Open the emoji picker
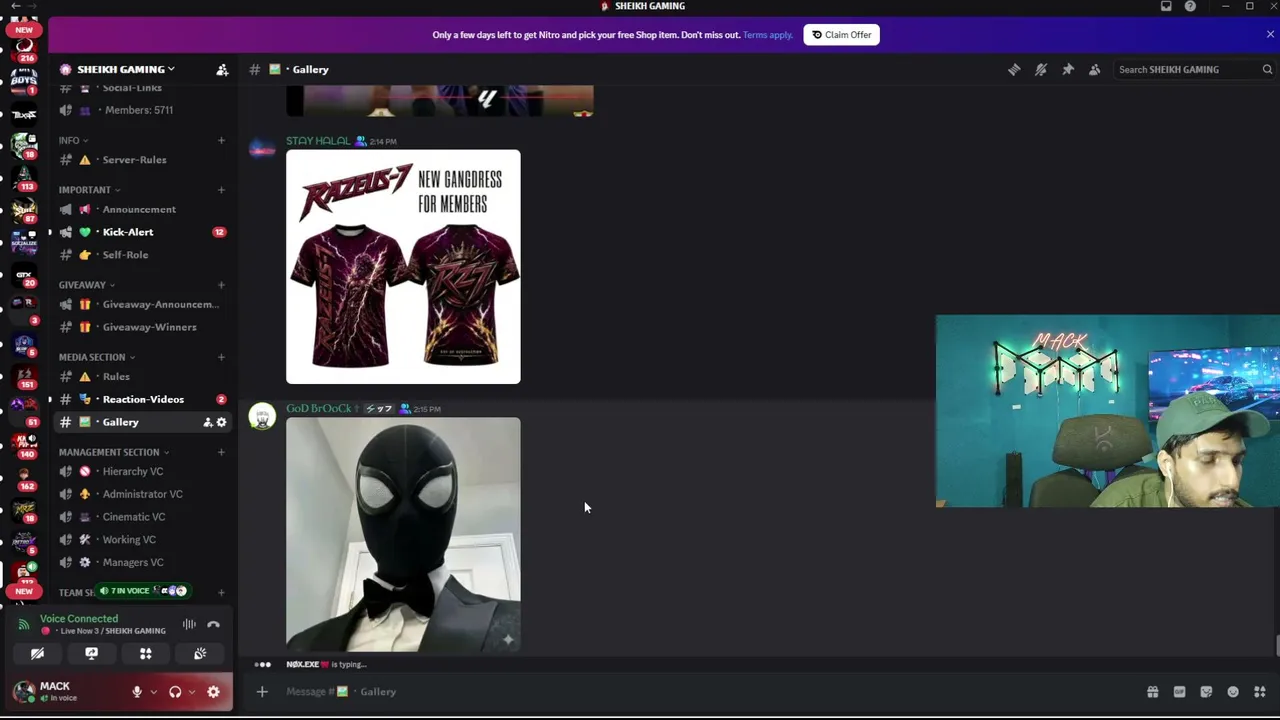This screenshot has height=720, width=1280. click(x=1233, y=692)
